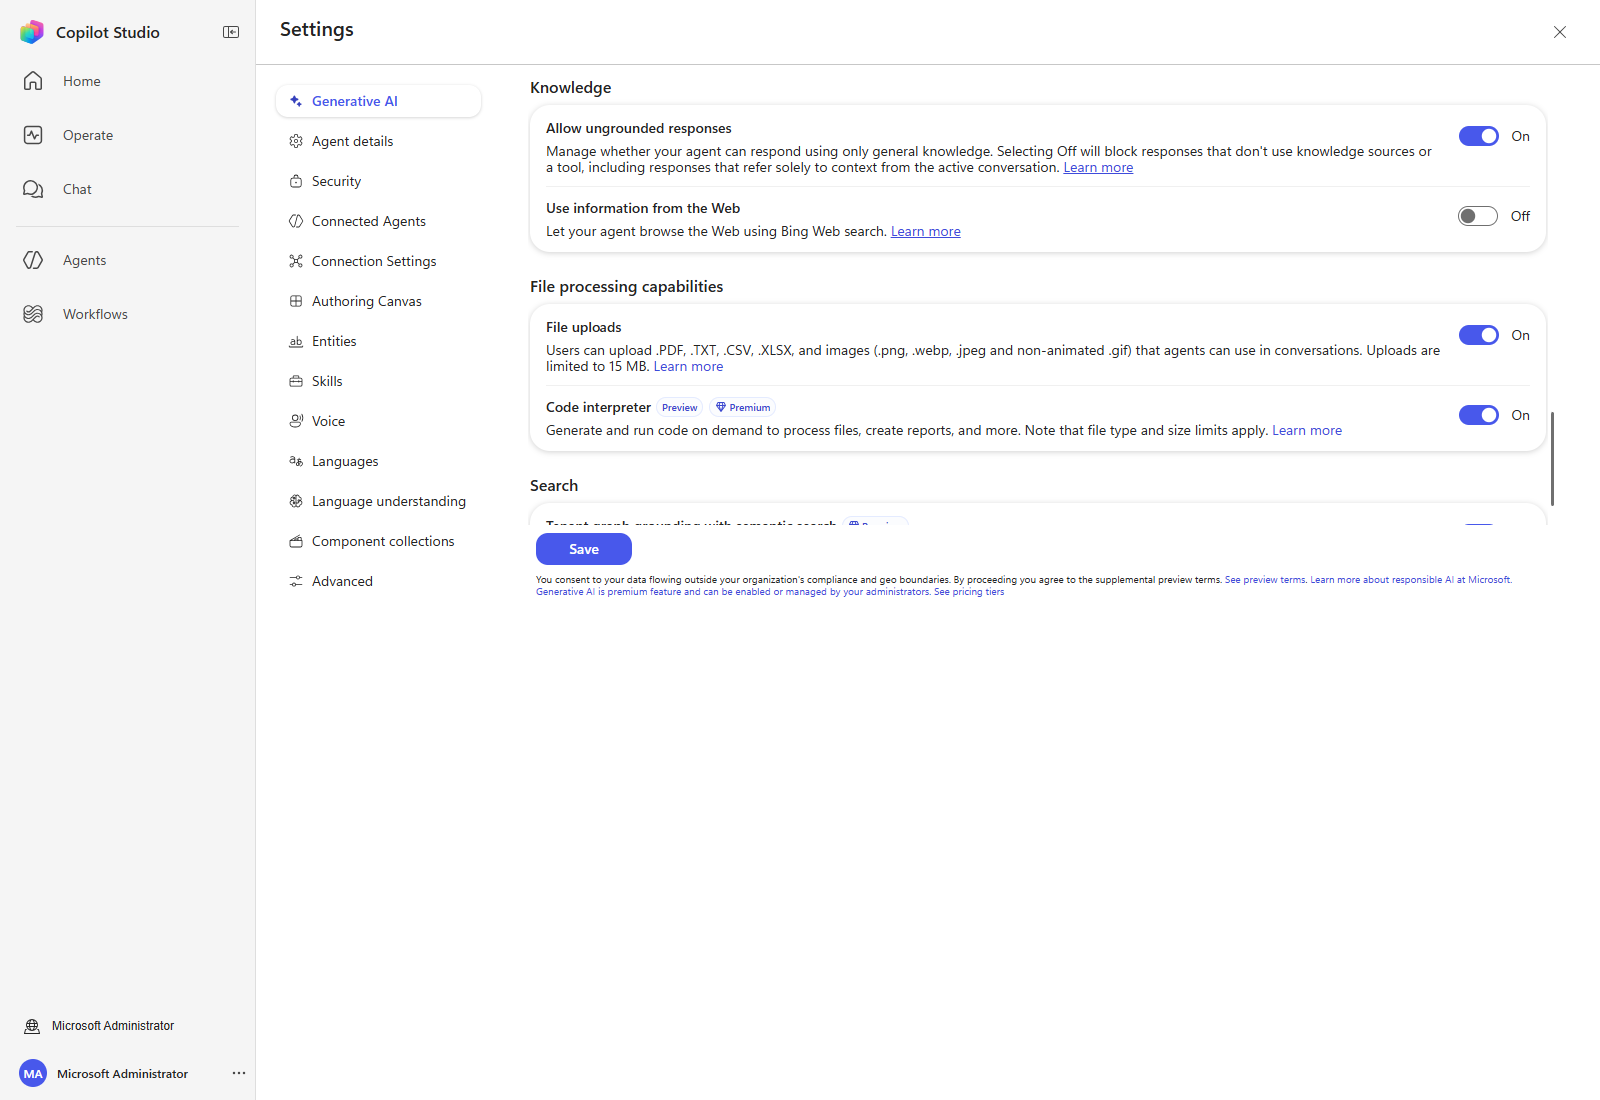Collapse the left navigation pane icon
Viewport: 1600px width, 1100px height.
pyautogui.click(x=231, y=32)
